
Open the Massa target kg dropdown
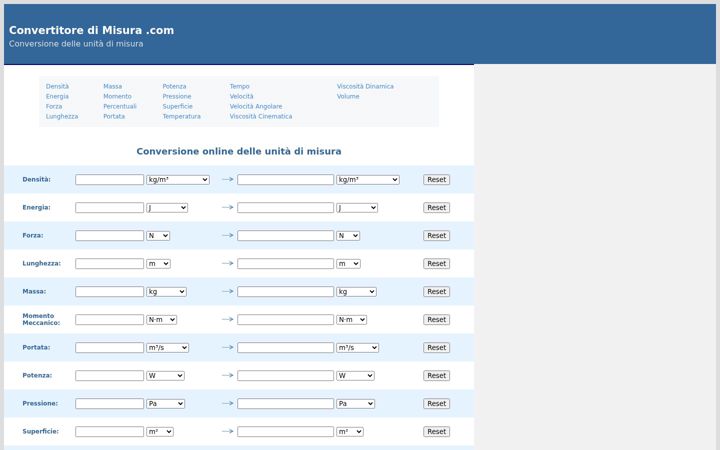point(356,292)
